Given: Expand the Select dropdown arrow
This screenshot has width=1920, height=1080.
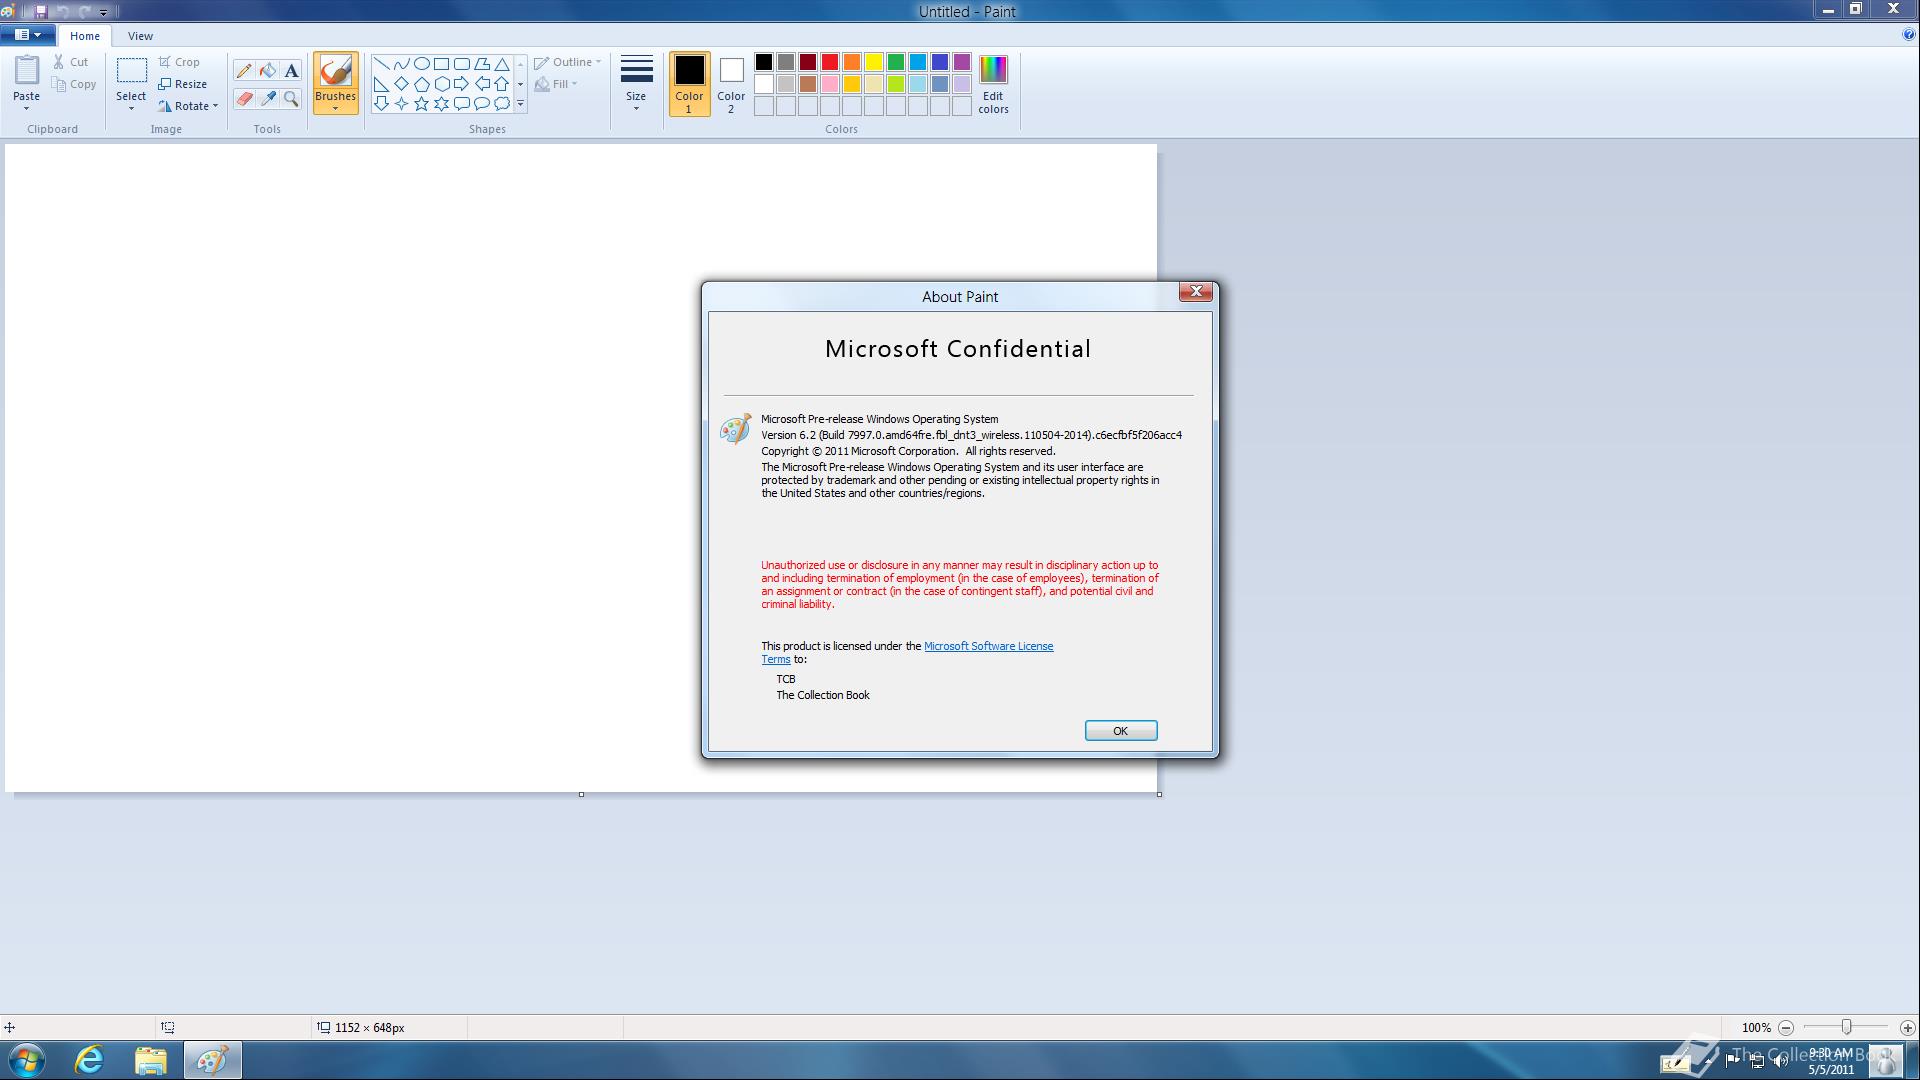Looking at the screenshot, I should pyautogui.click(x=131, y=108).
